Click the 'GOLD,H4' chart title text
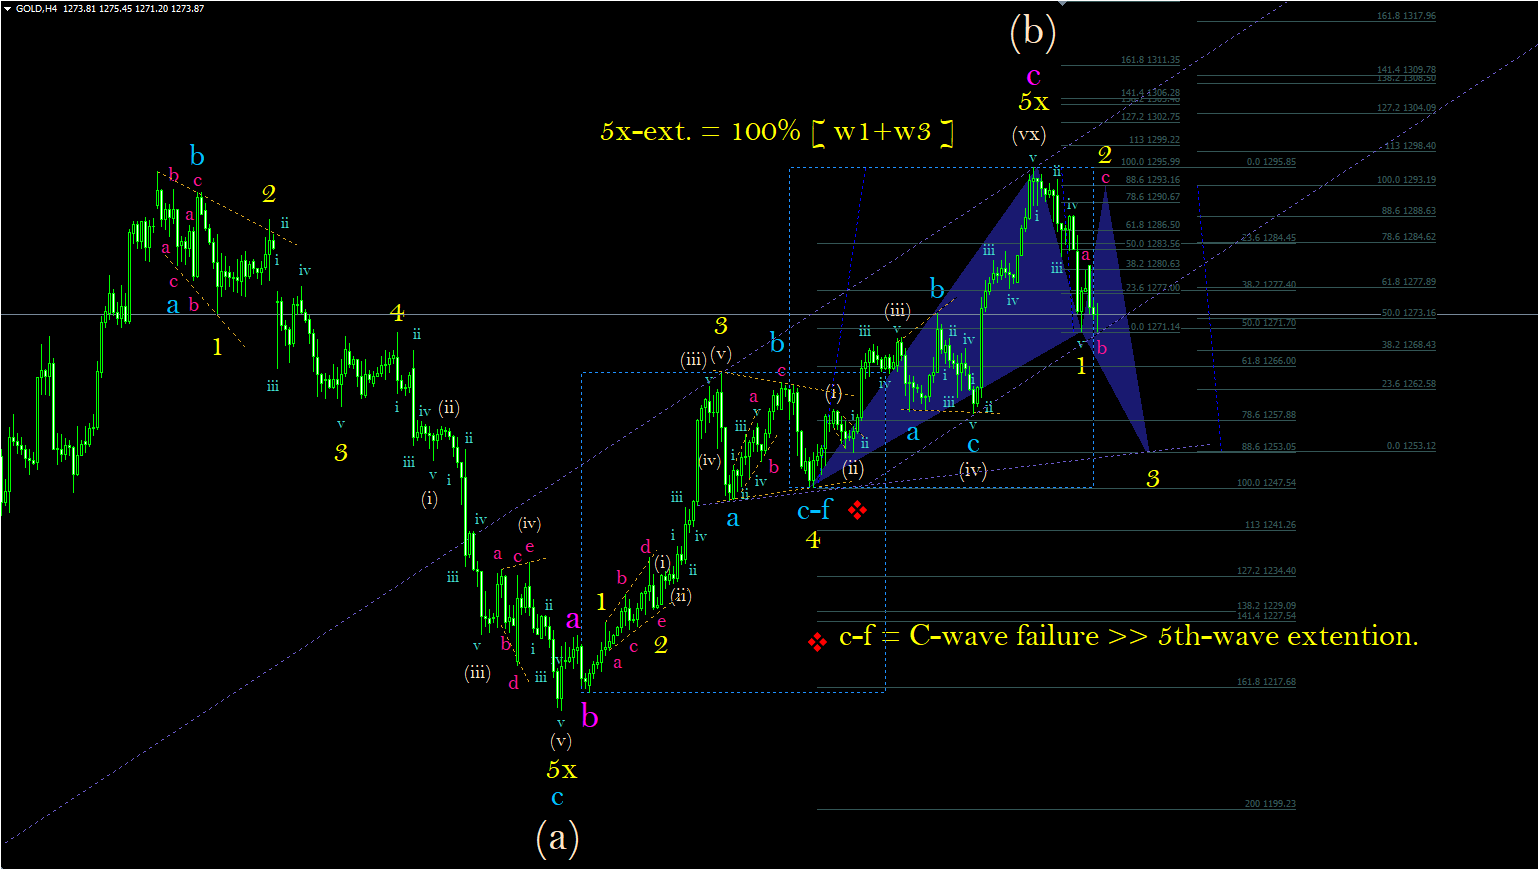This screenshot has height=869, width=1538. (x=36, y=9)
